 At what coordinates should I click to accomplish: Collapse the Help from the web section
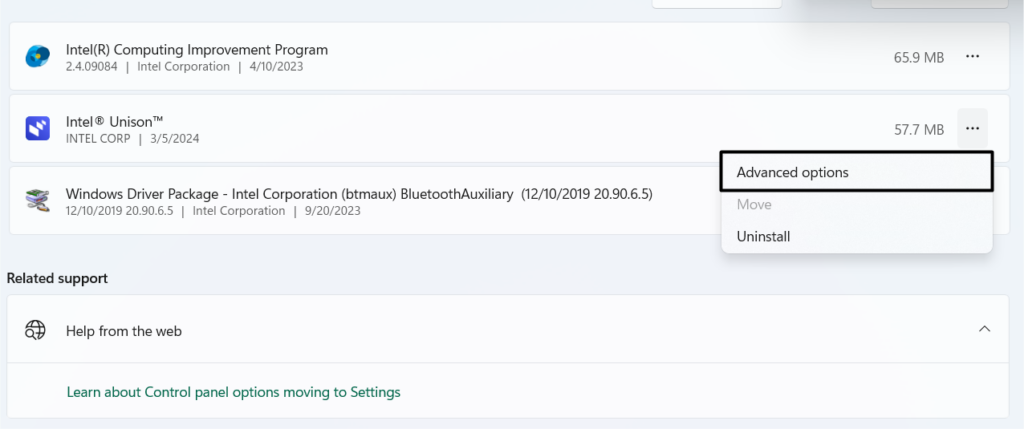984,329
